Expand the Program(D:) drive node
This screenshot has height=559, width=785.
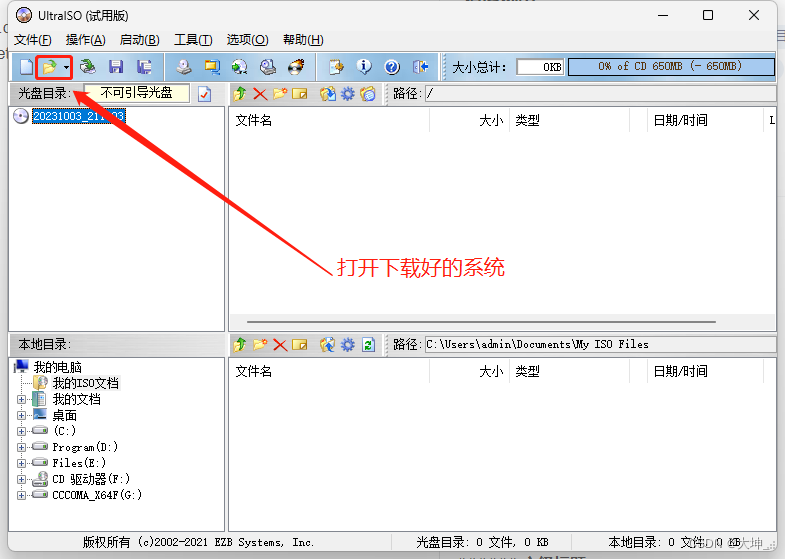(x=21, y=447)
